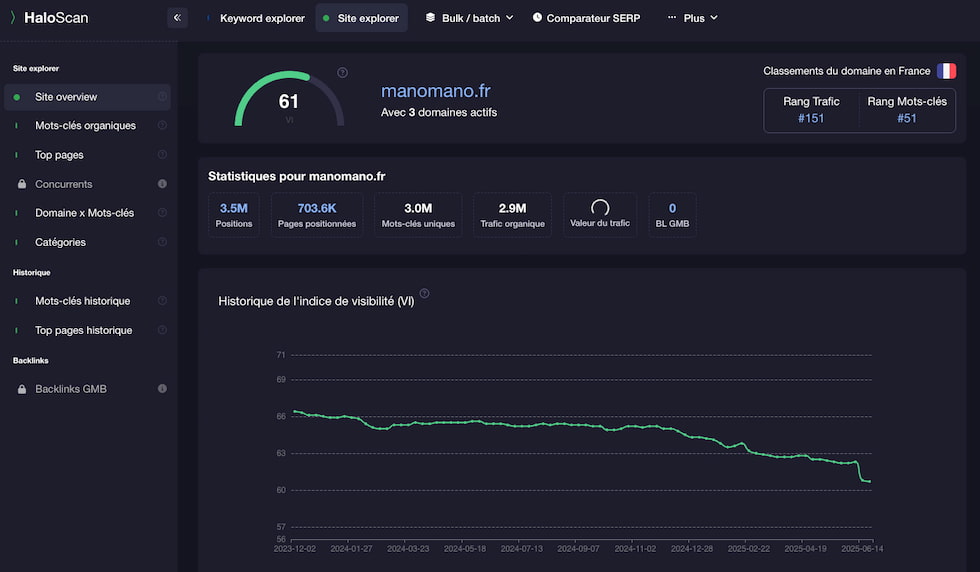The width and height of the screenshot is (980, 572).
Task: Click the HaloScan logo
Action: coord(49,18)
